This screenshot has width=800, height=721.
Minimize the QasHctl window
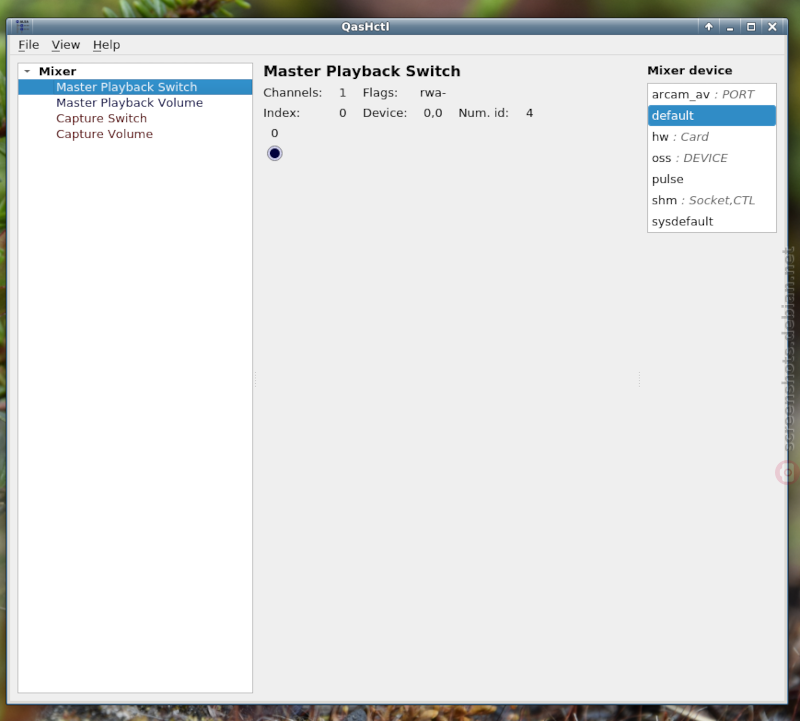click(x=730, y=27)
